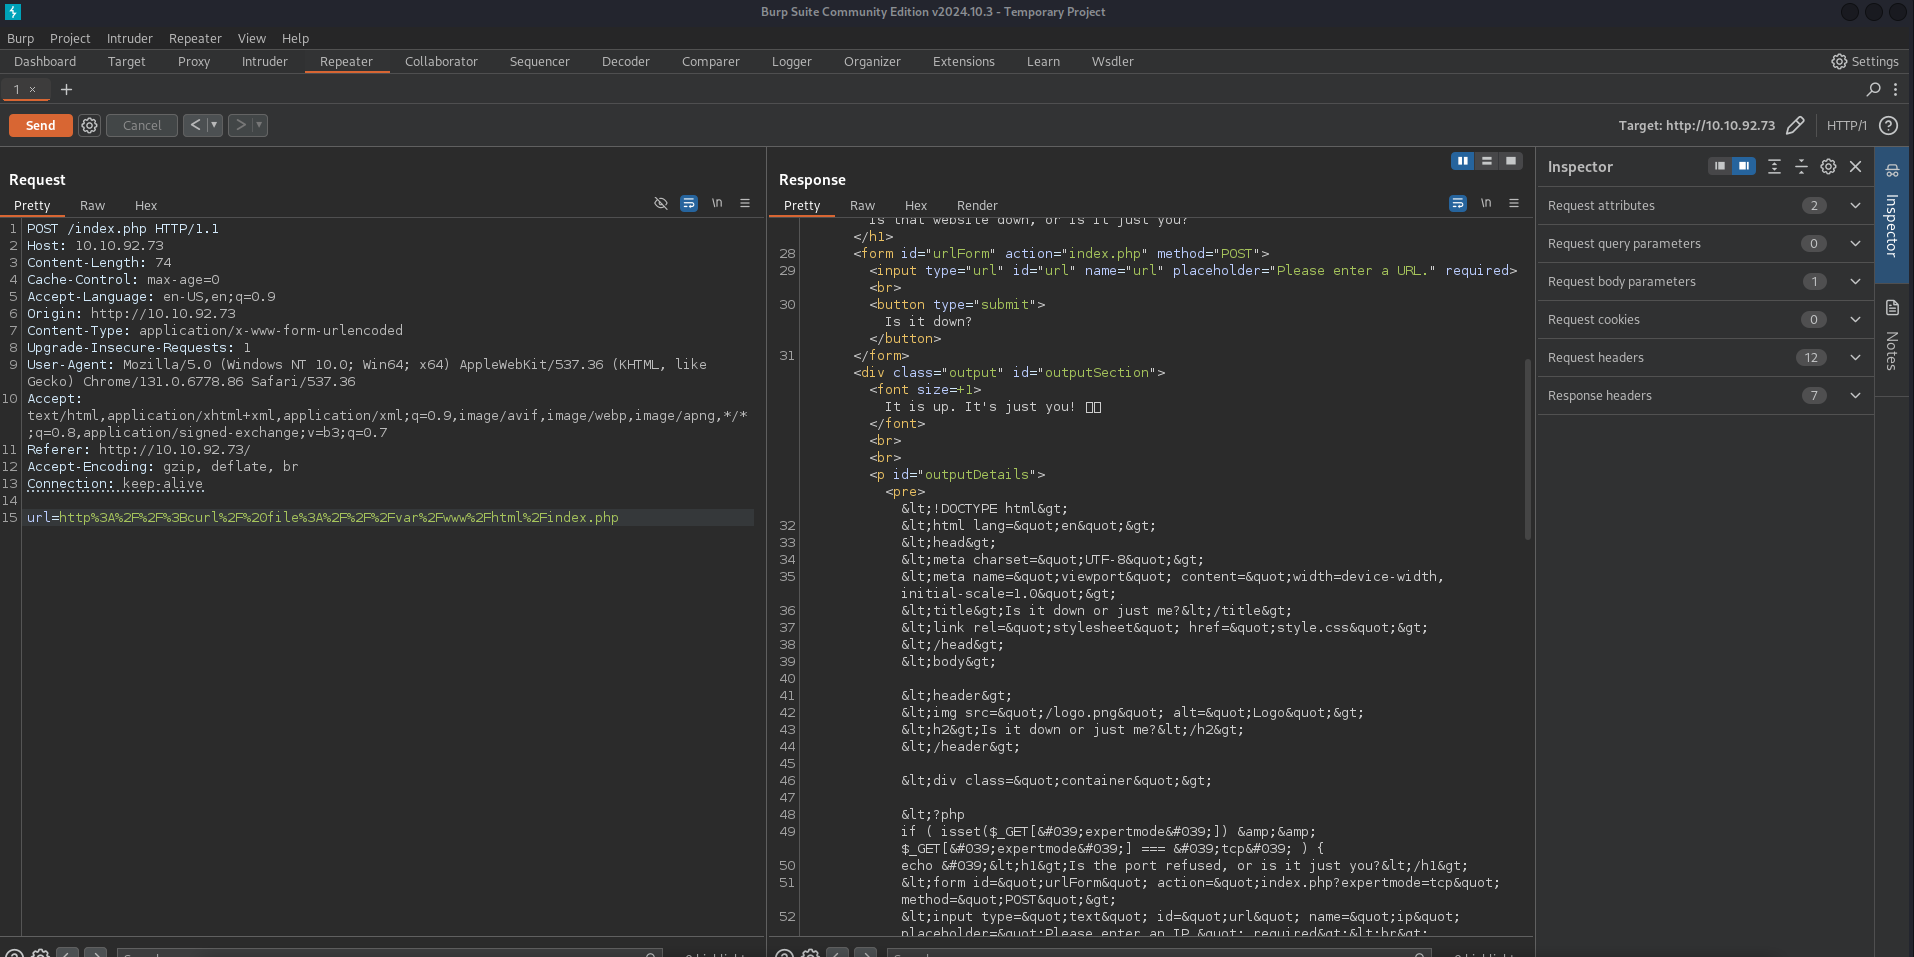
Task: Go forward to next request in history
Action: point(240,125)
